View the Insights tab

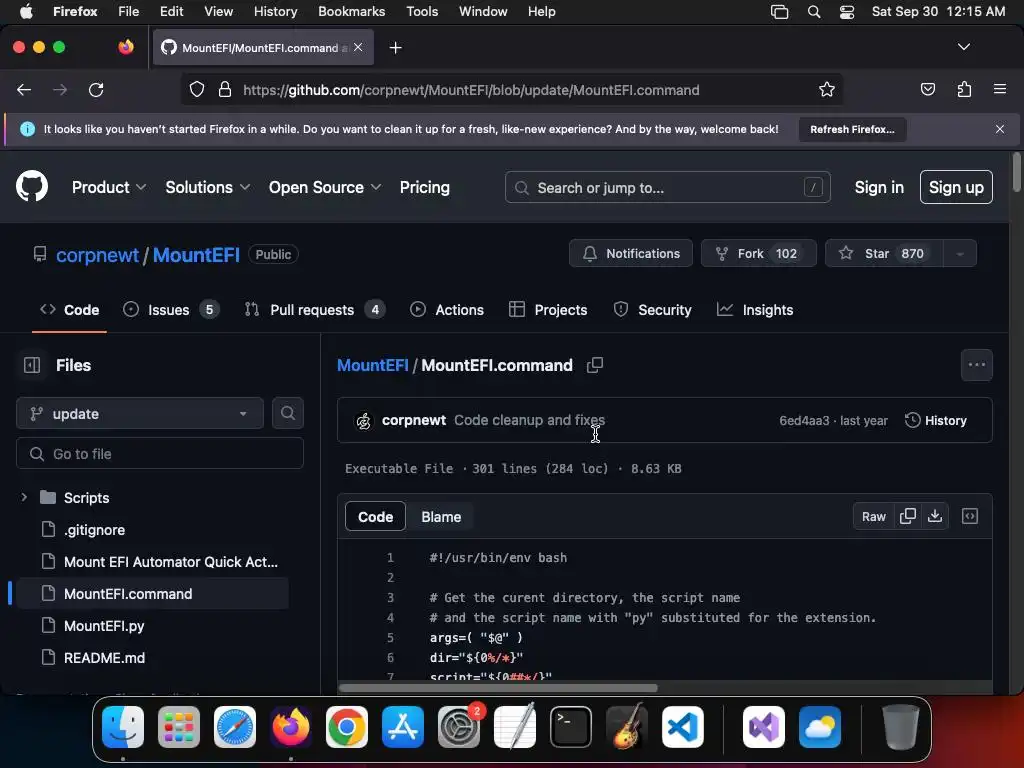pos(755,310)
